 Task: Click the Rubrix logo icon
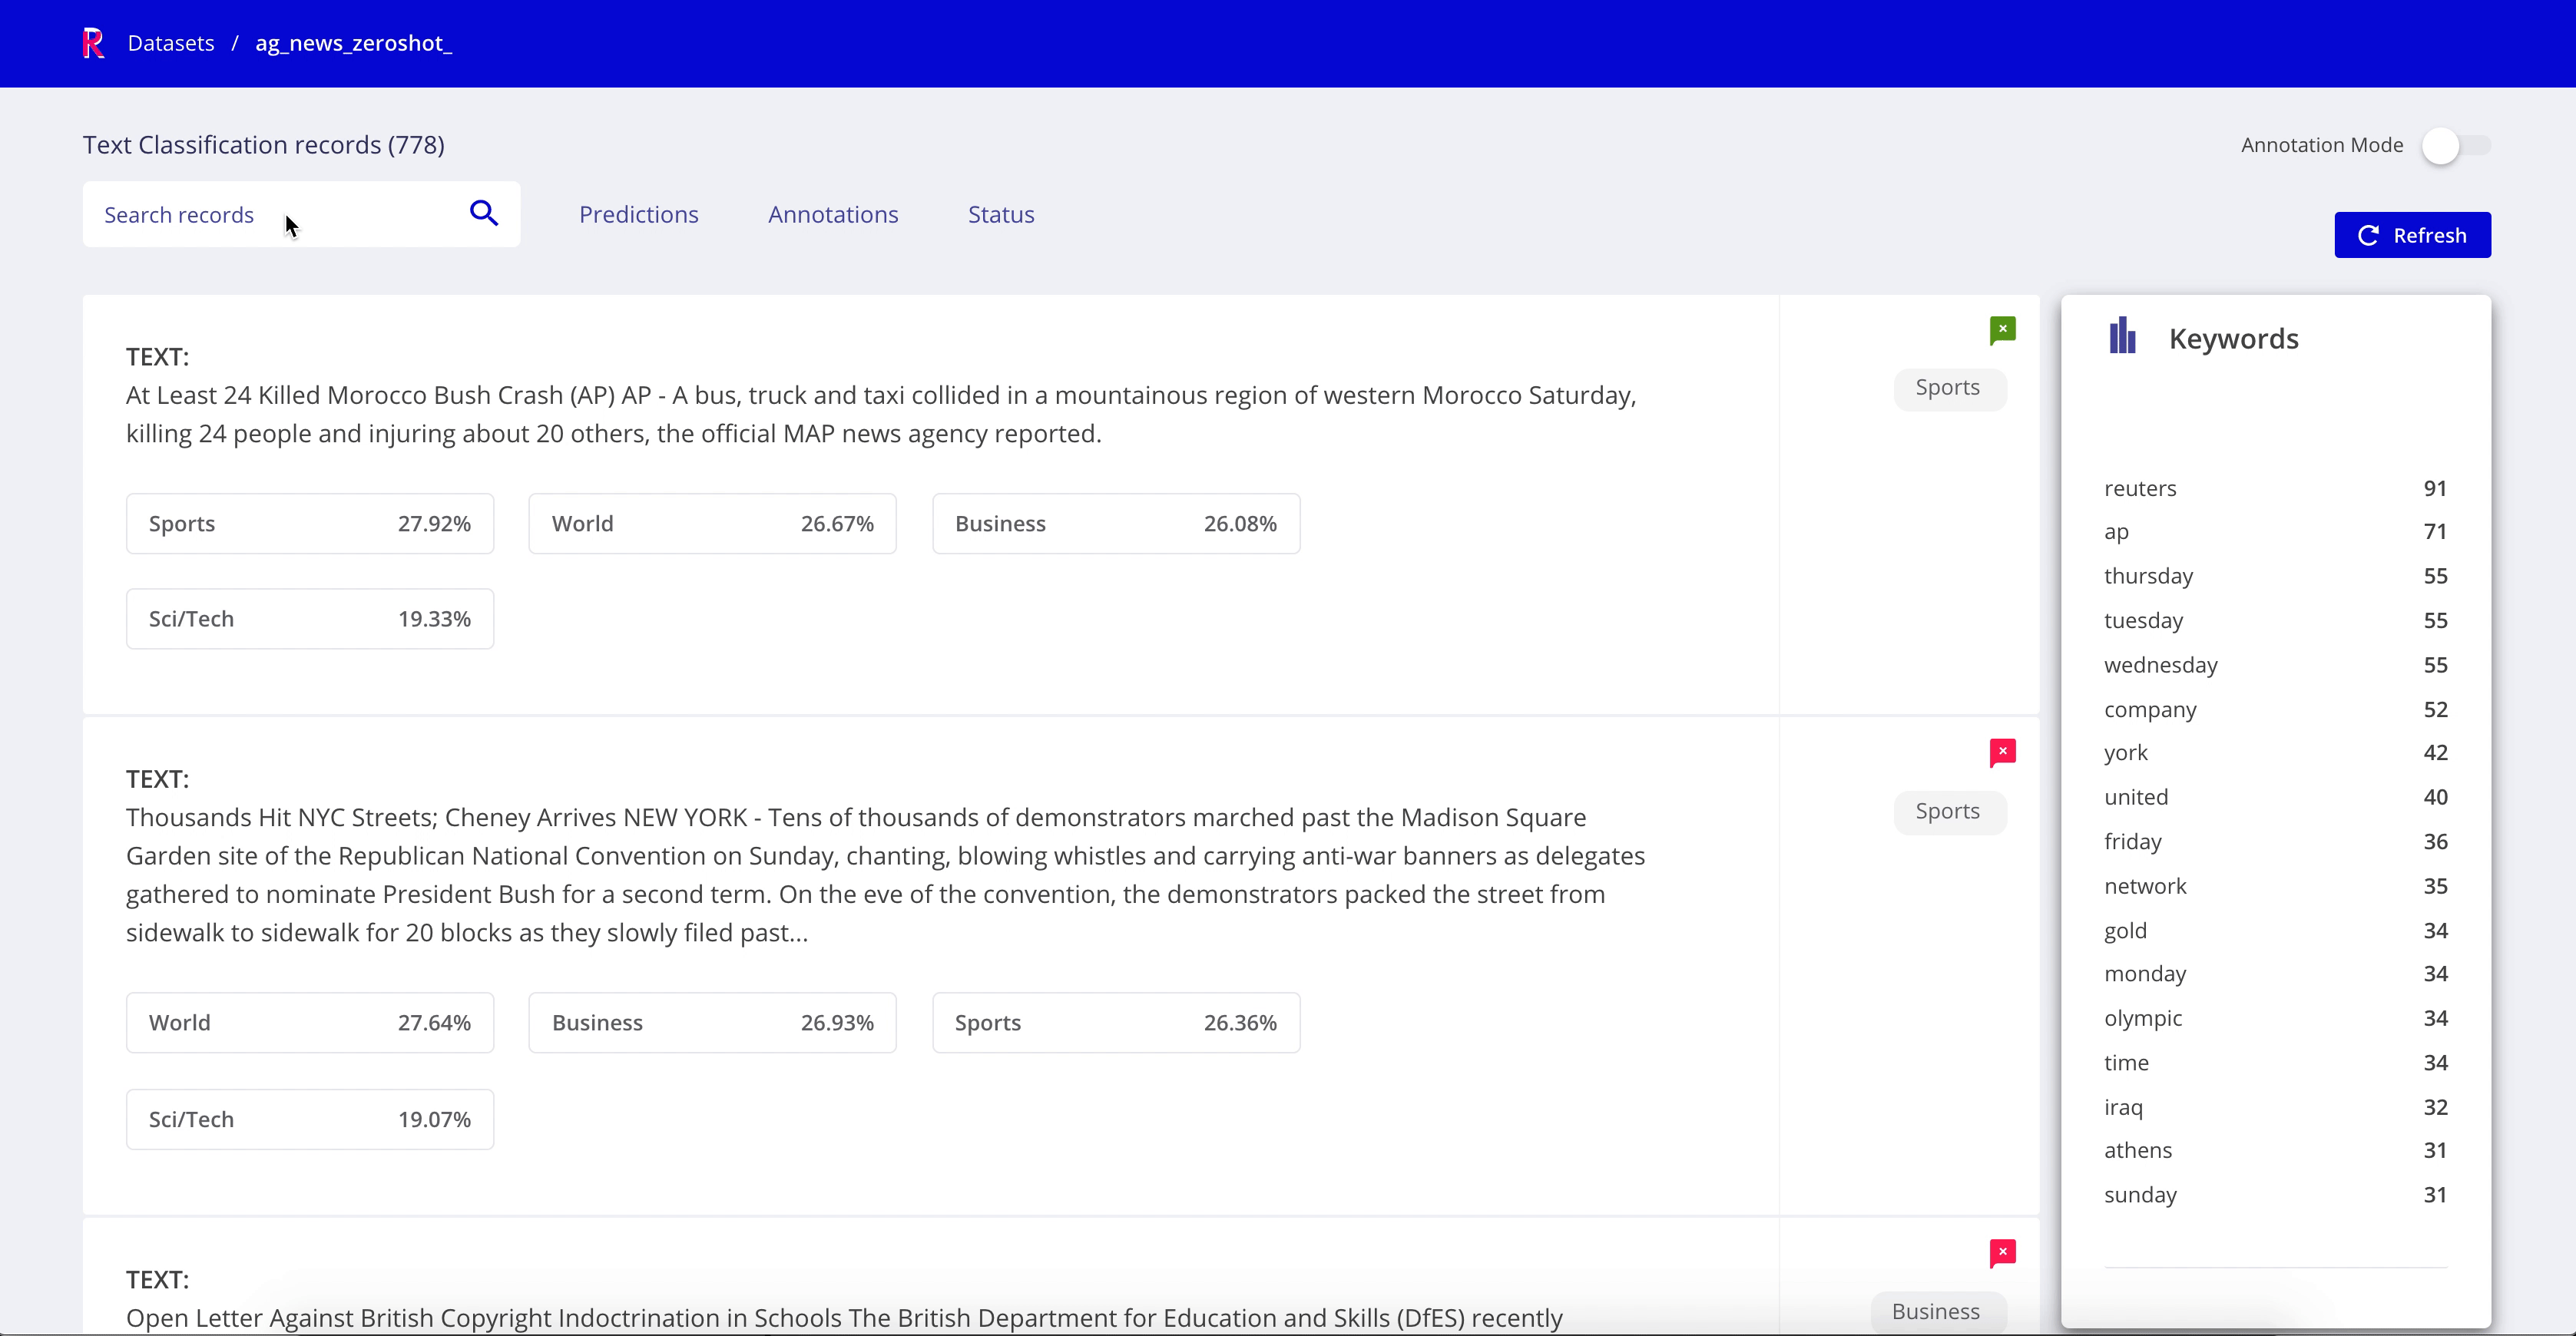[93, 43]
